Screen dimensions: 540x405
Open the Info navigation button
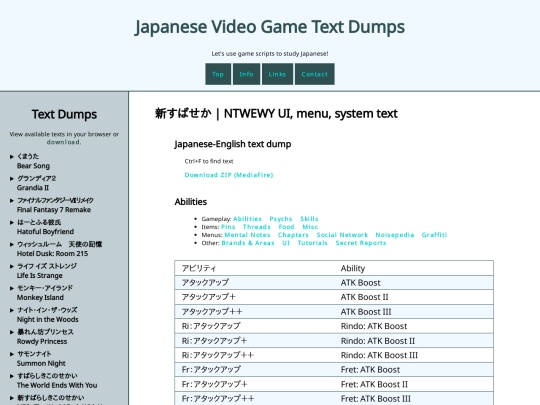point(246,74)
